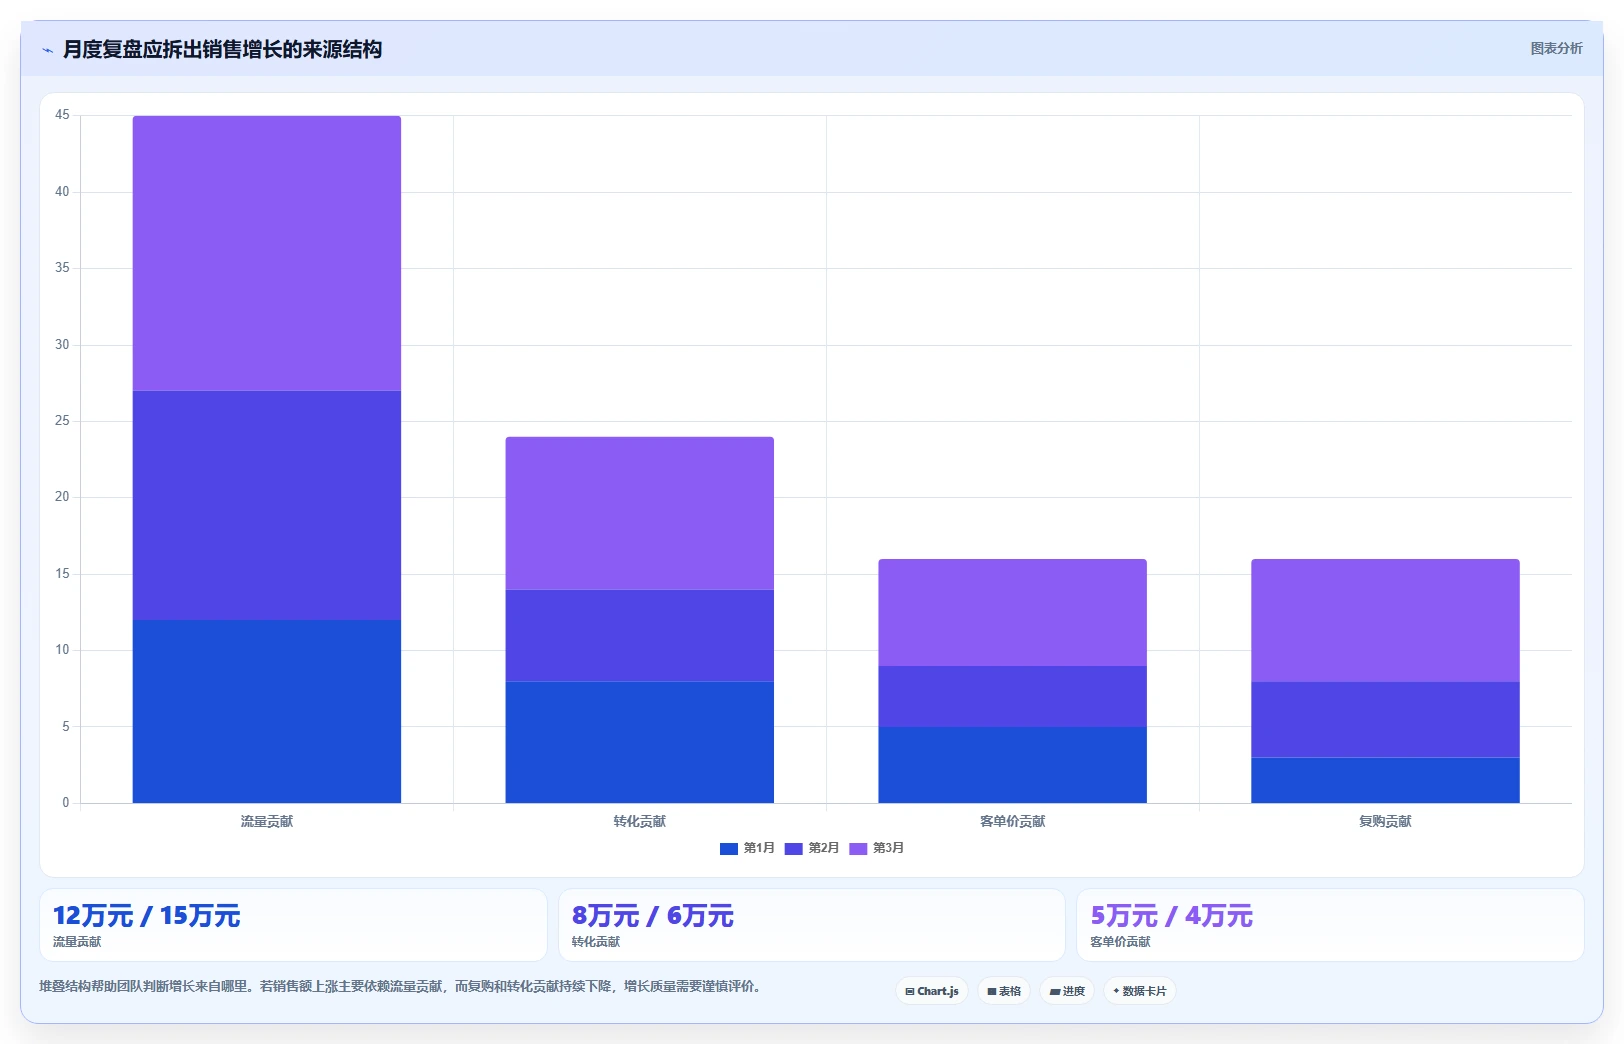Select the 第3月 segment of 流量贡献 bar
1624x1044 pixels.
pyautogui.click(x=267, y=253)
